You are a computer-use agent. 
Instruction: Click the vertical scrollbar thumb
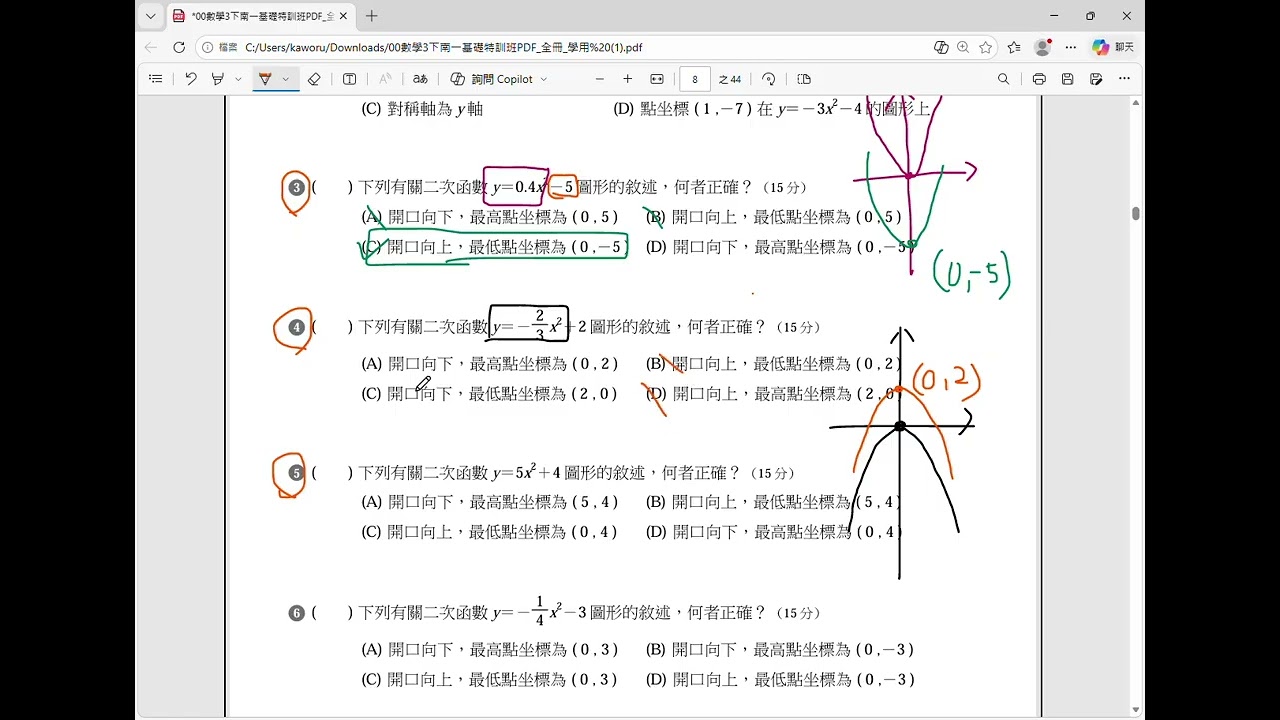click(x=1135, y=213)
